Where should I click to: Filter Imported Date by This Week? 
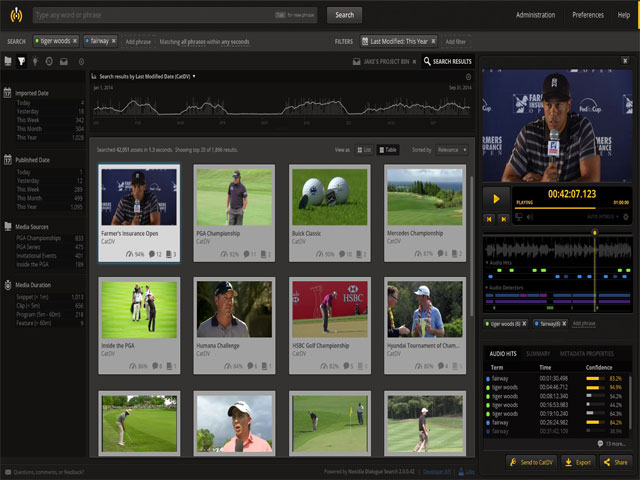pos(50,120)
